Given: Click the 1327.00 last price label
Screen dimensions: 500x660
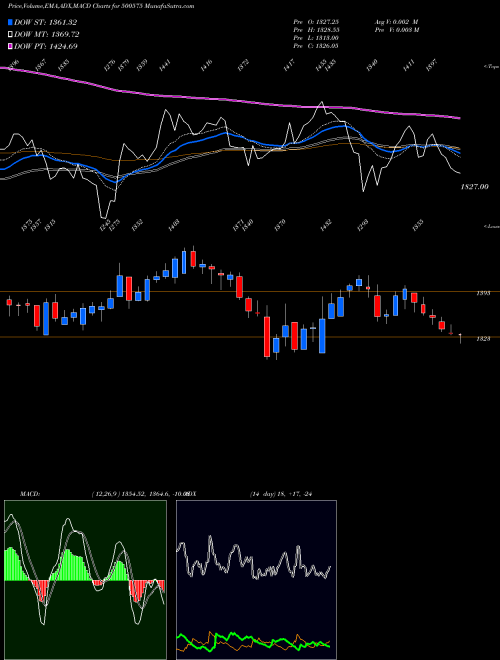Looking at the screenshot, I should point(474,186).
